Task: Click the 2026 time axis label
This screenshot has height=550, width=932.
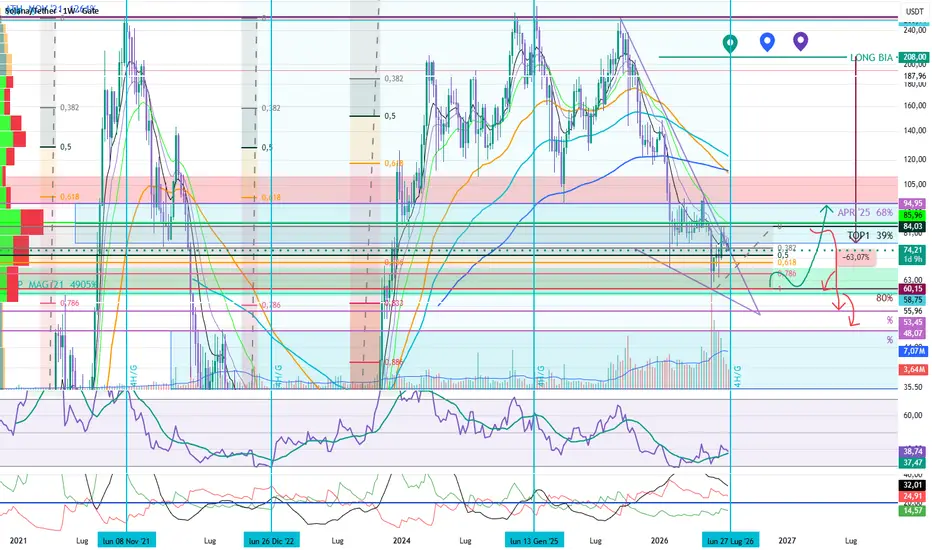Action: point(659,540)
